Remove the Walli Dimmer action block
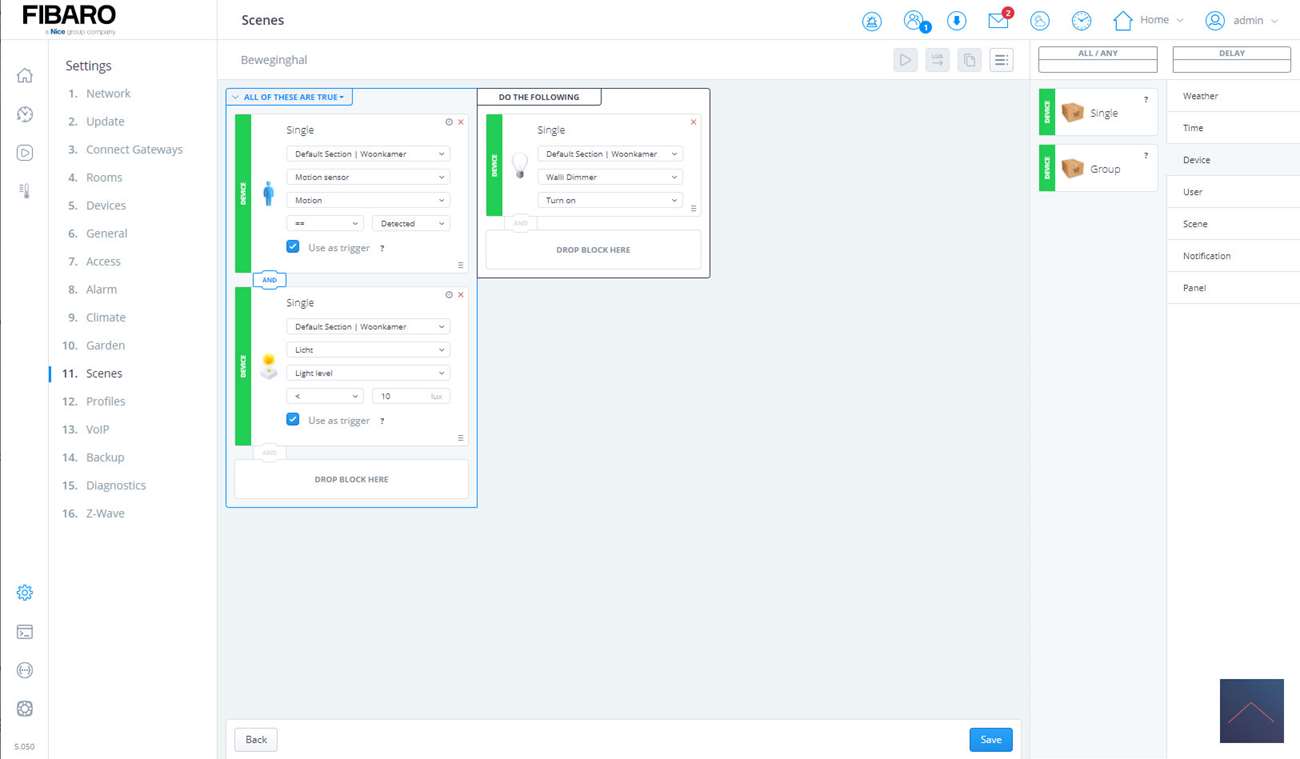This screenshot has width=1300, height=759. click(x=693, y=122)
